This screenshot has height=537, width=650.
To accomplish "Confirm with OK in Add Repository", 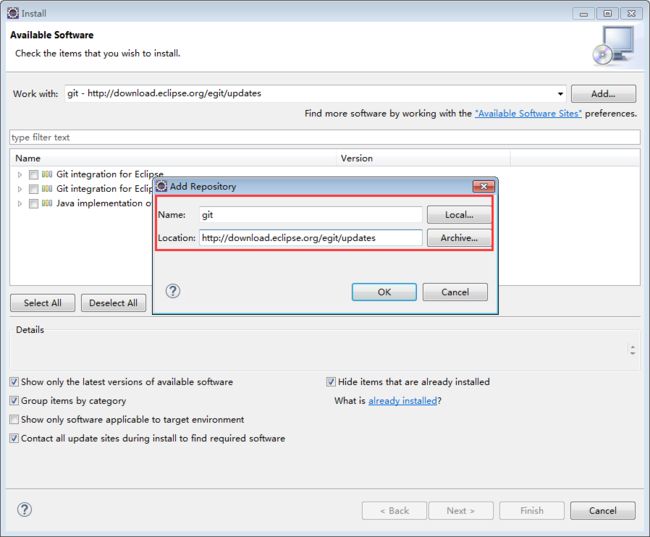I will pos(384,292).
